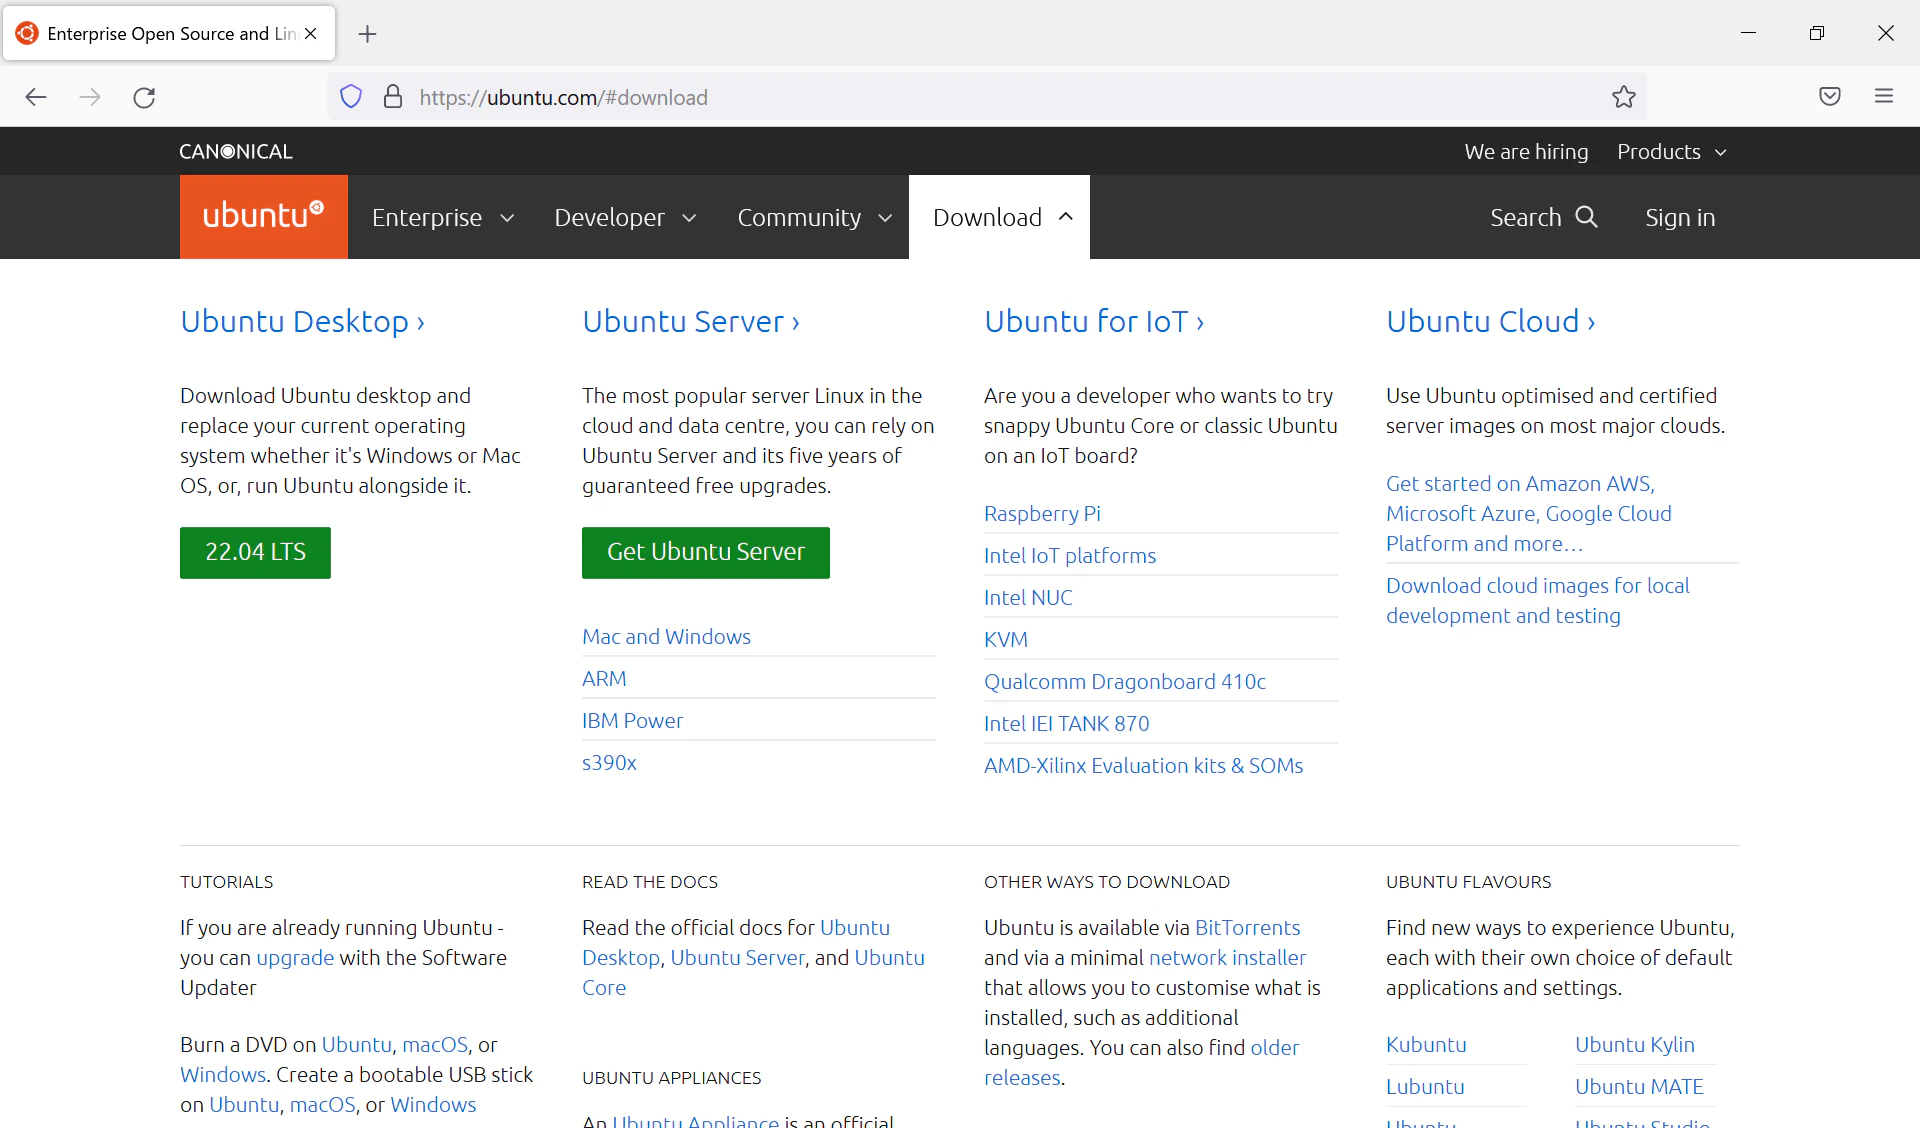Open the ARM server link
Screen dimensions: 1920x1128
604,678
